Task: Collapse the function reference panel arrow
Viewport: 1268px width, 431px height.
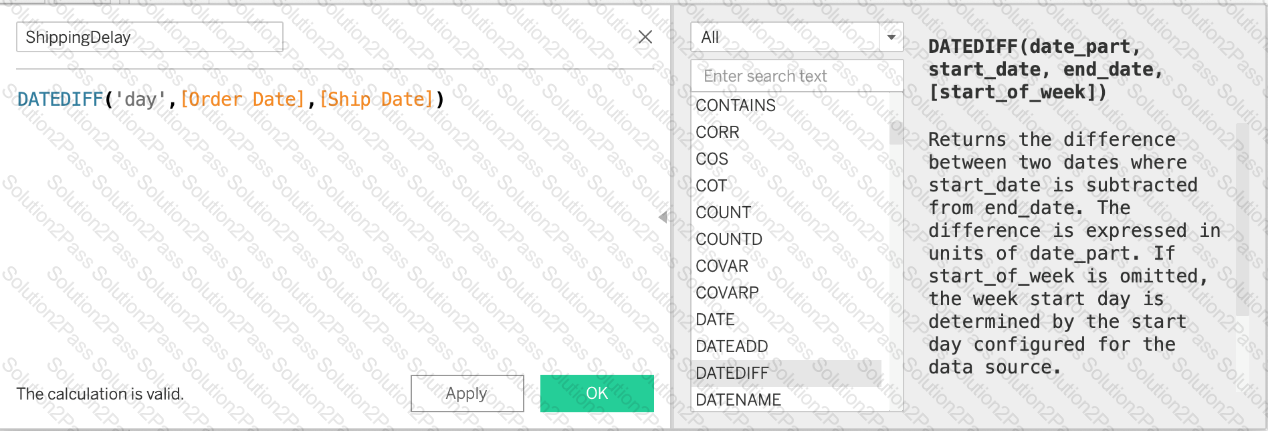Action: pos(662,217)
